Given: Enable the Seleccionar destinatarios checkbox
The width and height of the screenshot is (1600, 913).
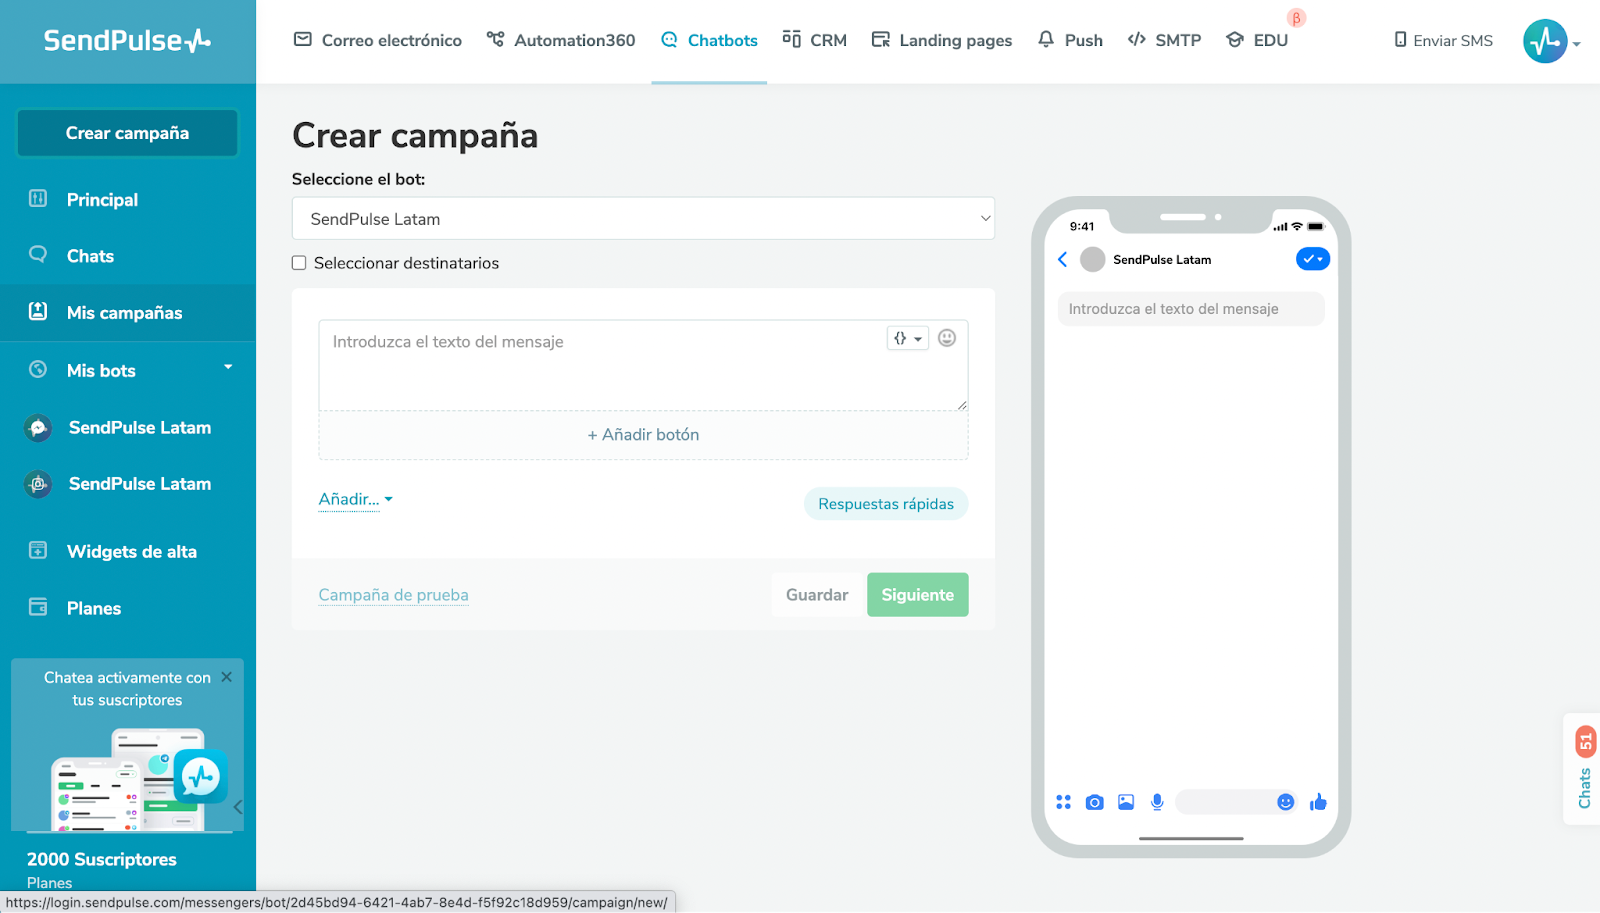Looking at the screenshot, I should coord(299,263).
